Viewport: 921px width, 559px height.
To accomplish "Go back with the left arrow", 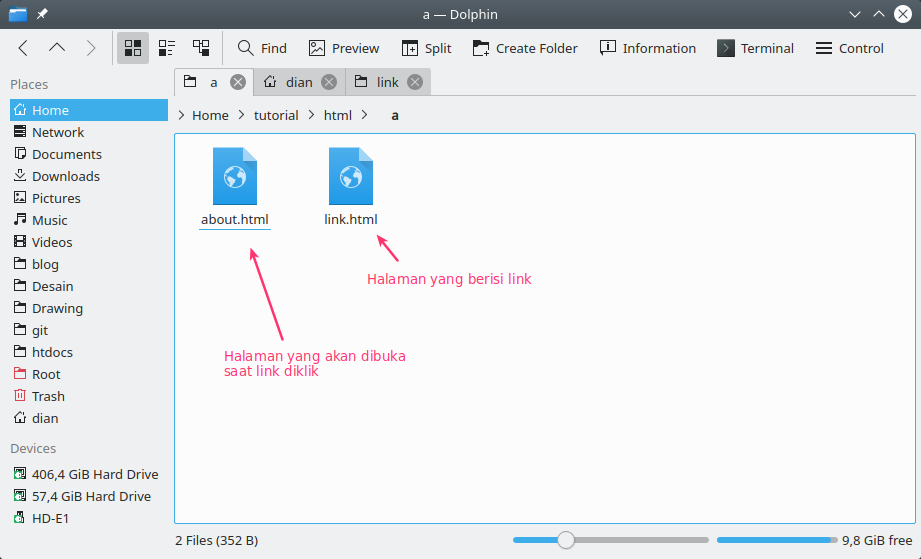I will [23, 48].
